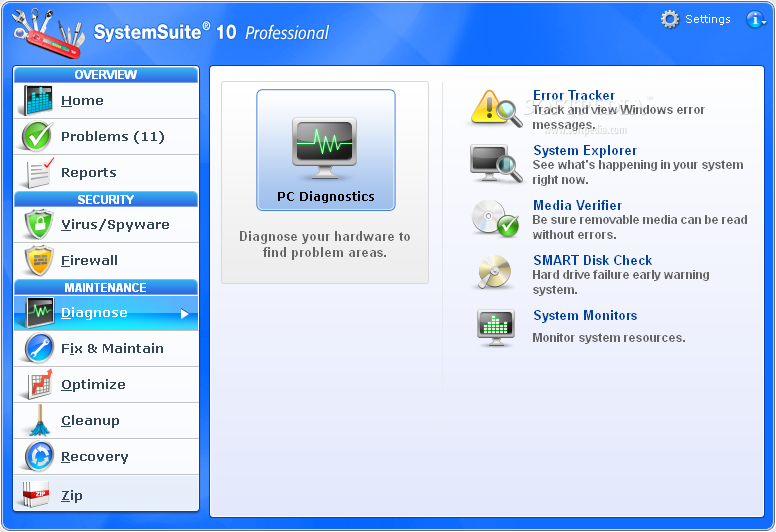Viewport: 776px width, 532px height.
Task: Select the Firewall menu entry
Action: [106, 261]
